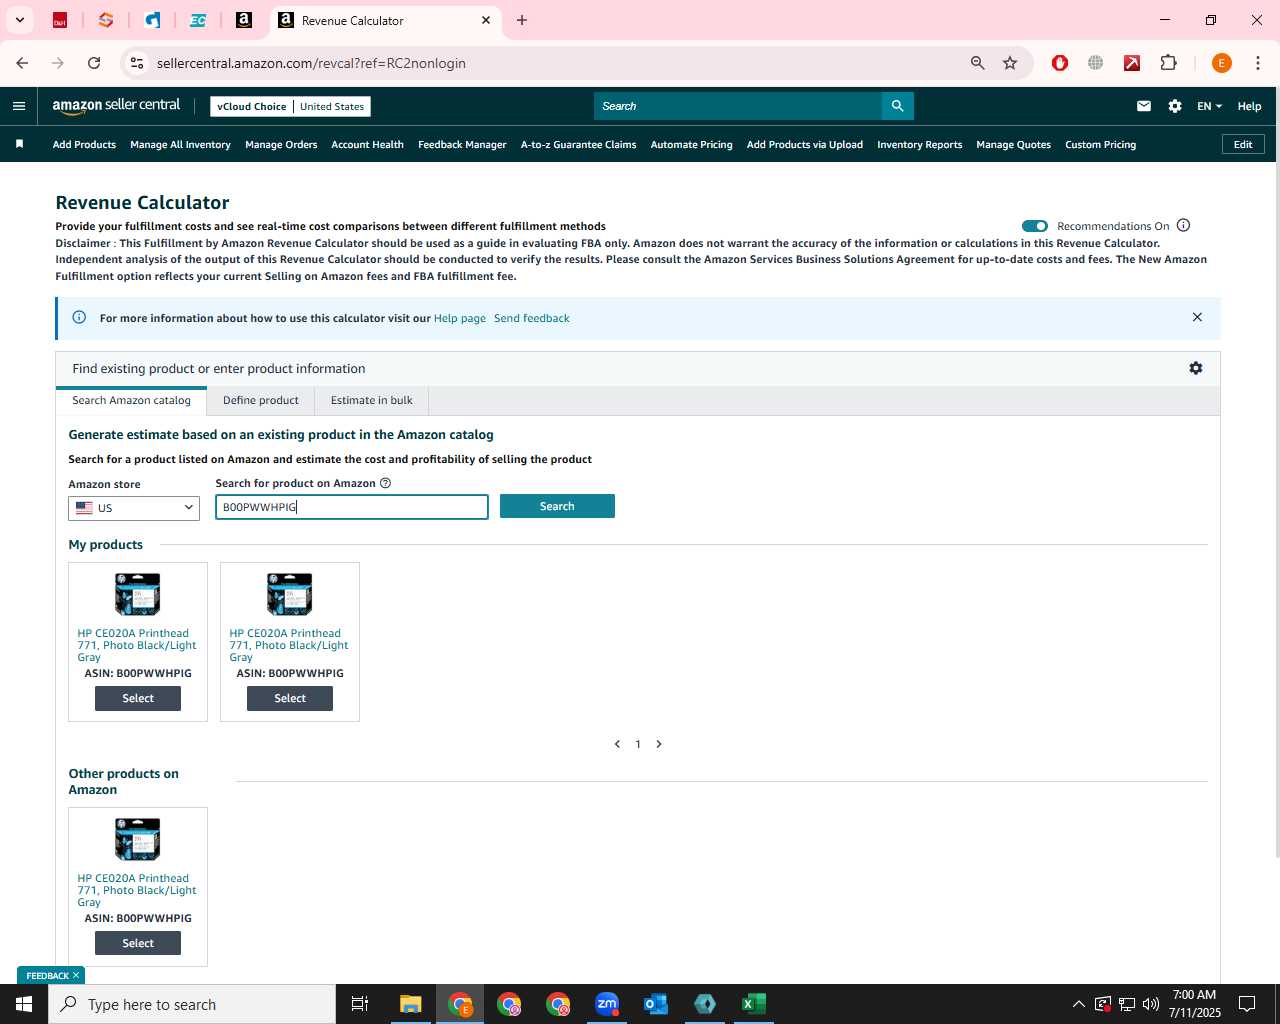1280x1024 pixels.
Task: Click the Windows taskbar search box
Action: [x=192, y=1004]
